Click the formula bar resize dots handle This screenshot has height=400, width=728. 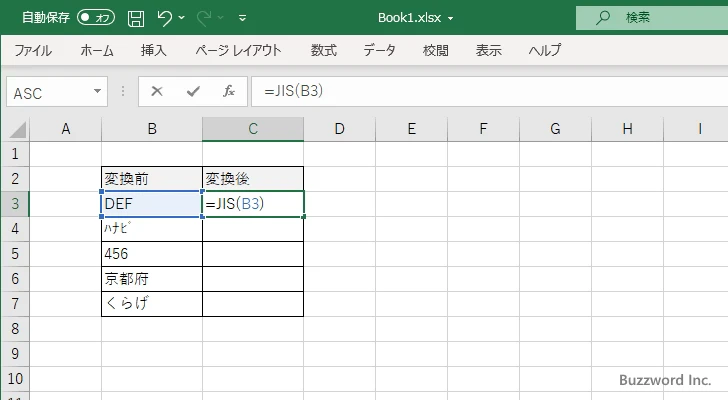tap(123, 91)
